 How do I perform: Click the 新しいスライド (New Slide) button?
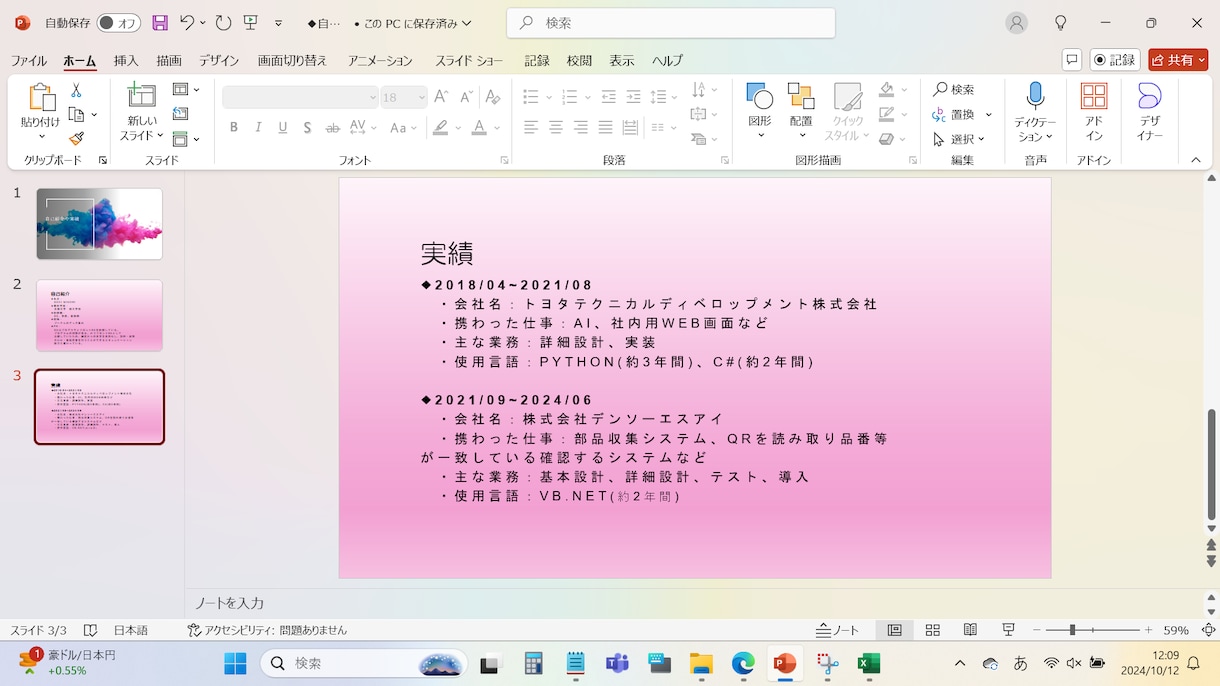click(x=142, y=112)
